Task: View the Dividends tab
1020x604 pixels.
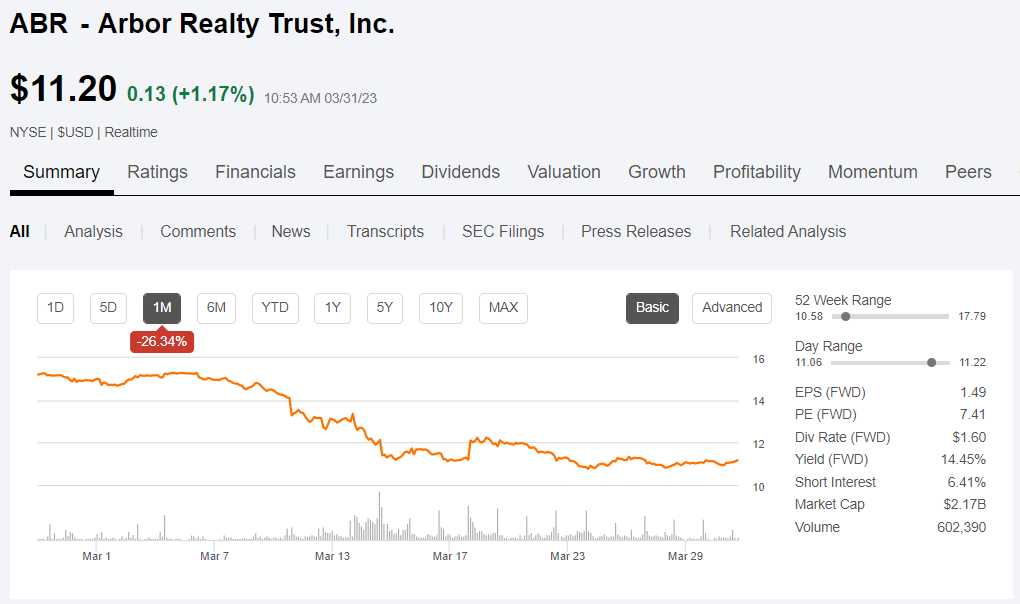Action: [460, 172]
